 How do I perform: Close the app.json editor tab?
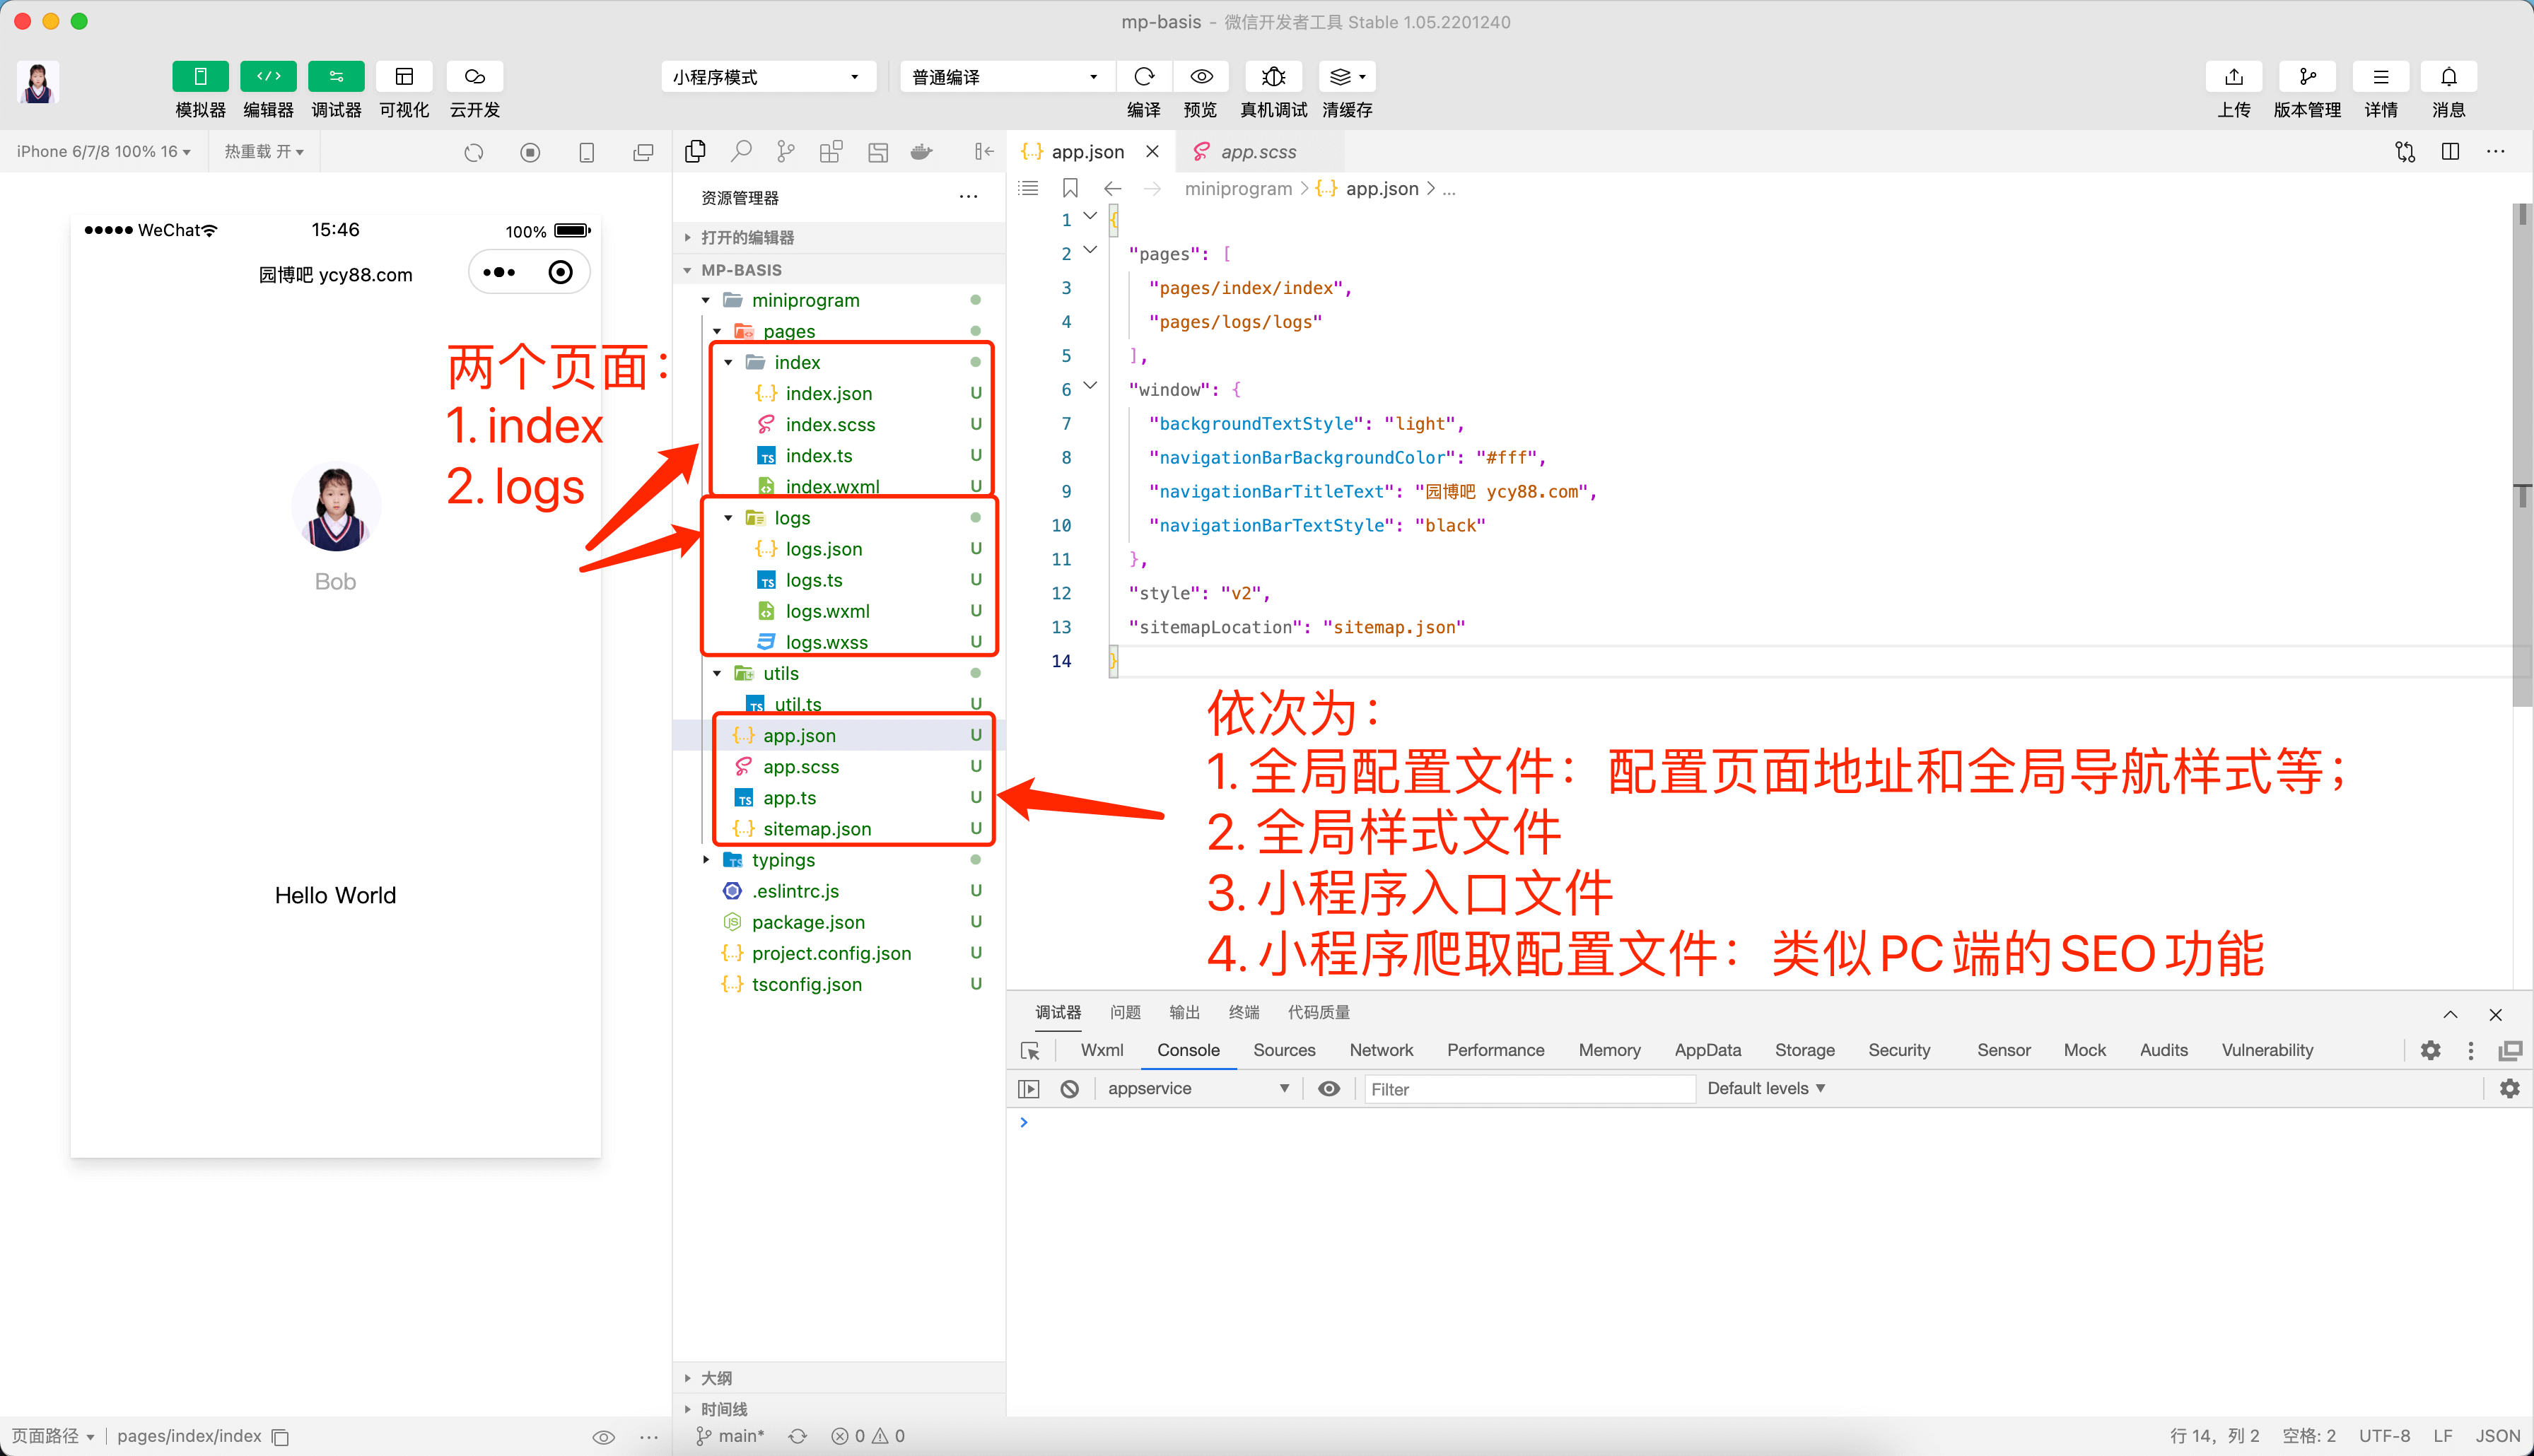(1152, 152)
